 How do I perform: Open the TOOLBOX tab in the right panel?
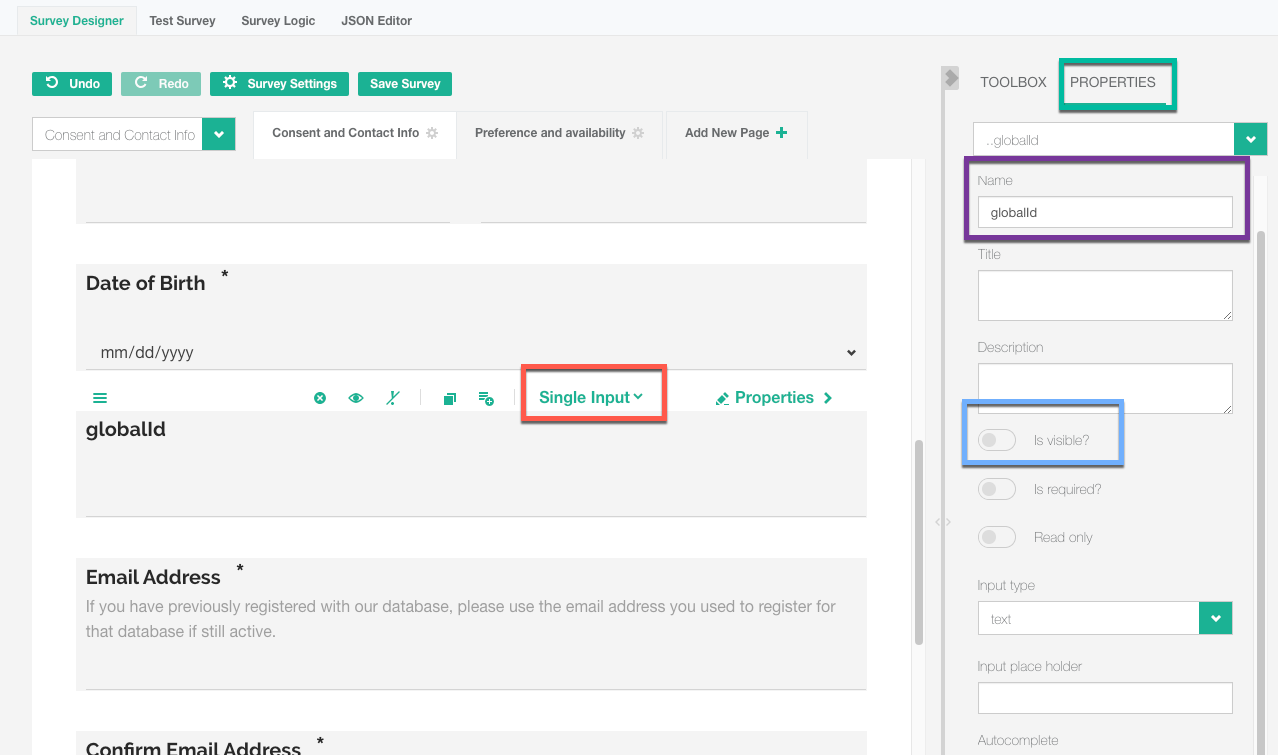1013,82
